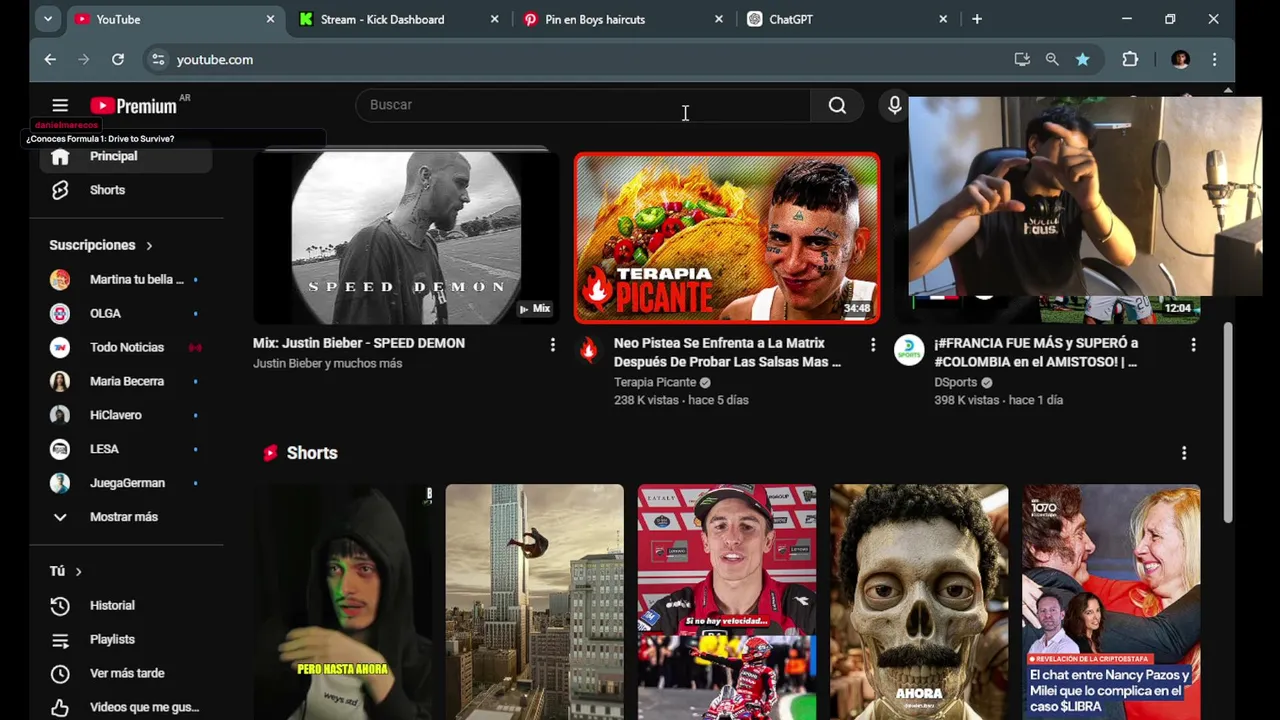Select the YouTube browser tab

(x=175, y=19)
